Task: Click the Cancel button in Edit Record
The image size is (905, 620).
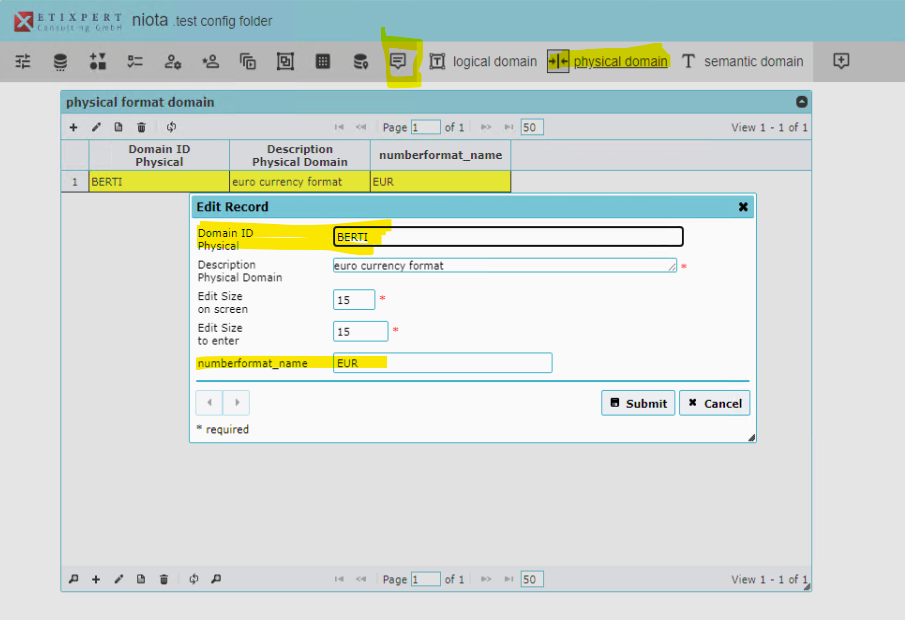Action: point(714,403)
